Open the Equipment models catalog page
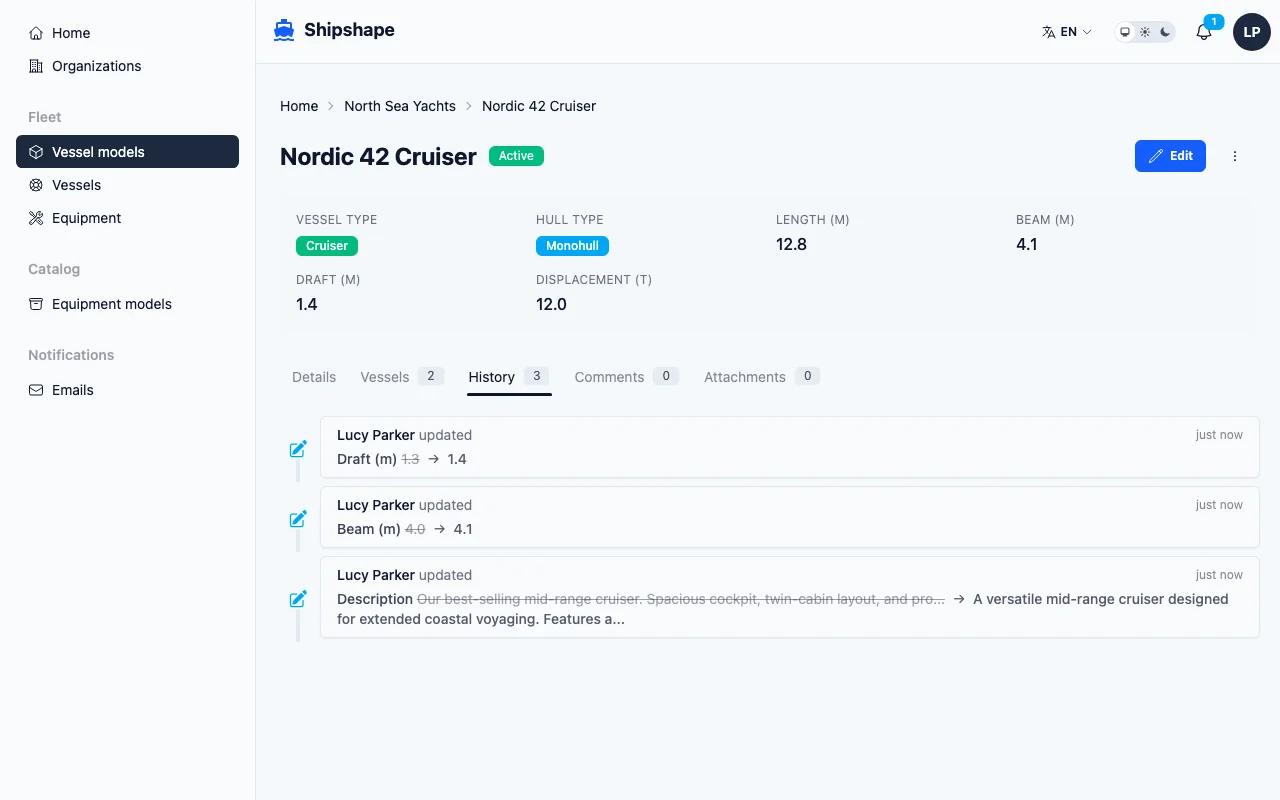The height and width of the screenshot is (800, 1280). click(x=111, y=304)
